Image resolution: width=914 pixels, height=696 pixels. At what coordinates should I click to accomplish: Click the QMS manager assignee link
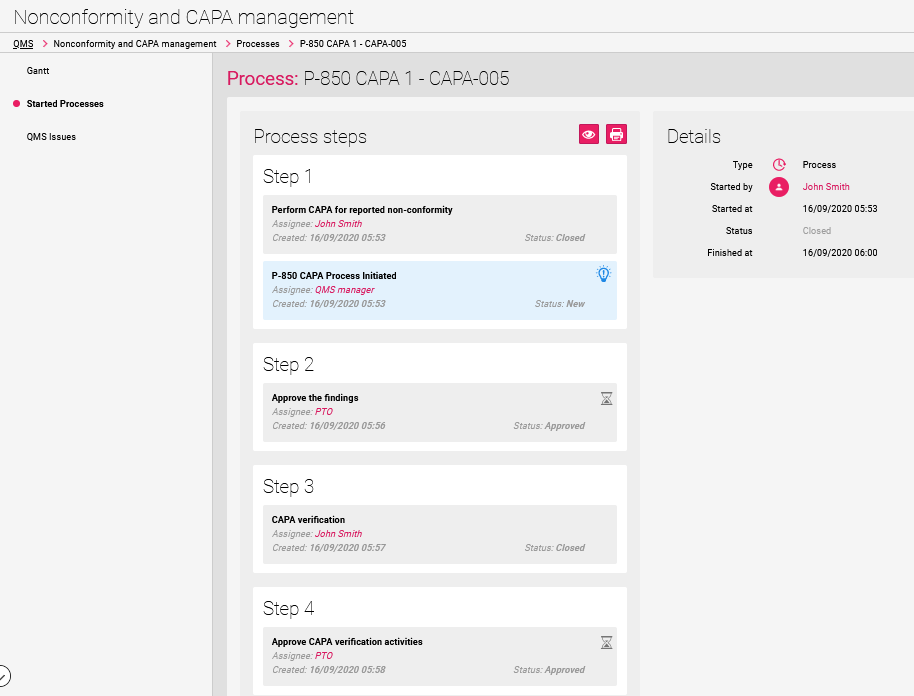coord(344,290)
